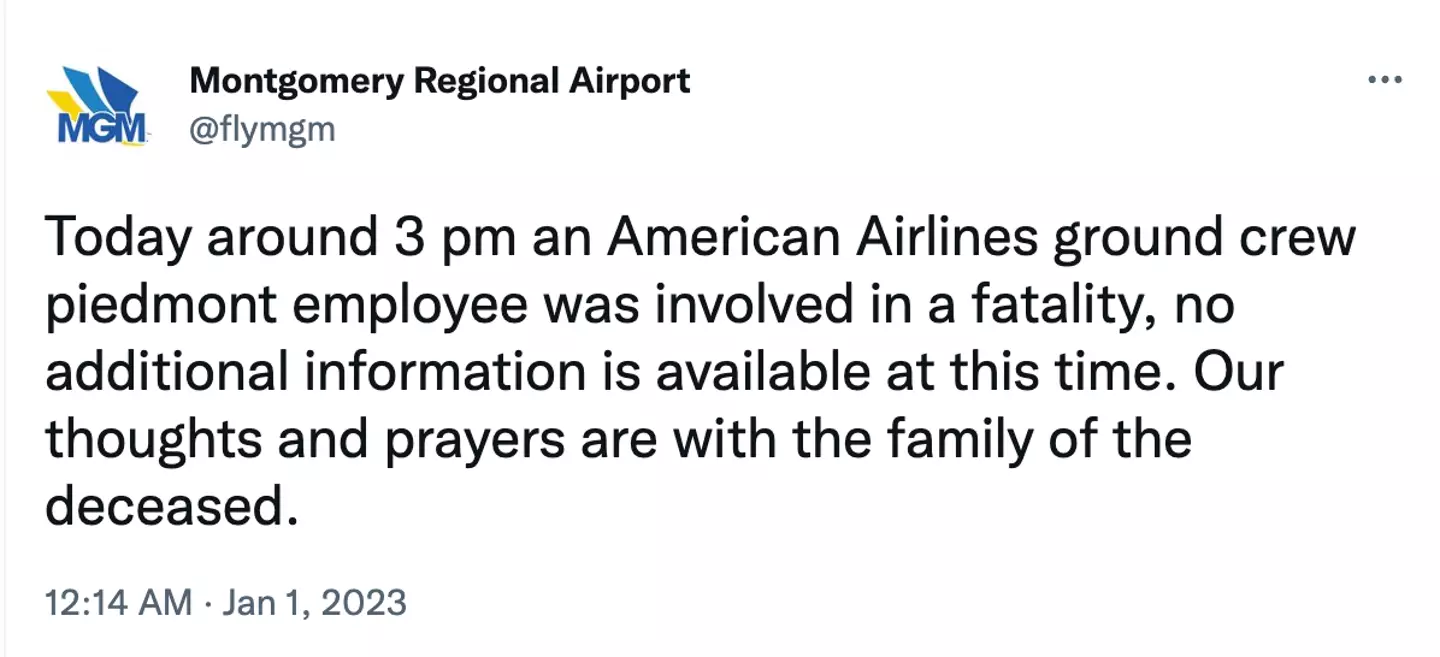Click the blue wing graphic in the logo
Image resolution: width=1440 pixels, height=657 pixels.
tap(112, 90)
